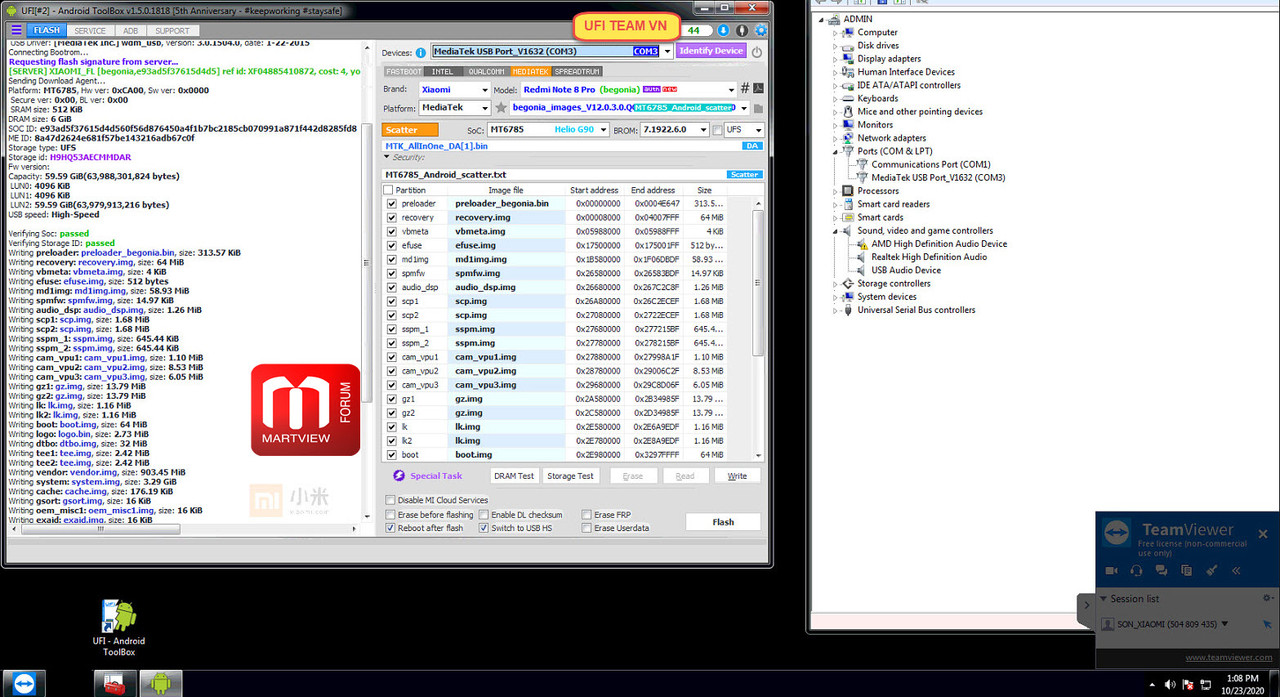Select the SPREADTRUM chipset tab

pos(577,72)
